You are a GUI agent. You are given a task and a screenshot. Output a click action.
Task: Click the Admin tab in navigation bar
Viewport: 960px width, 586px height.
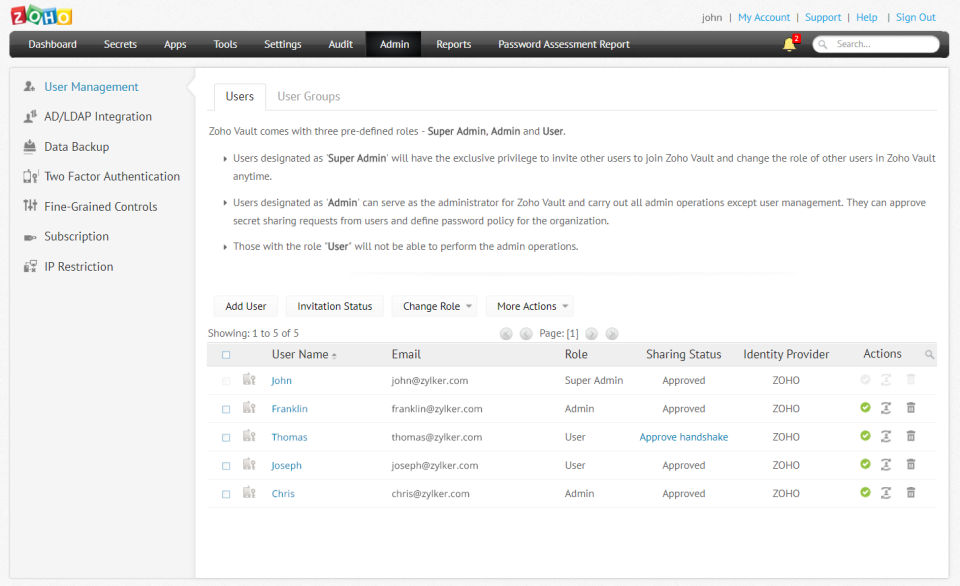[394, 44]
